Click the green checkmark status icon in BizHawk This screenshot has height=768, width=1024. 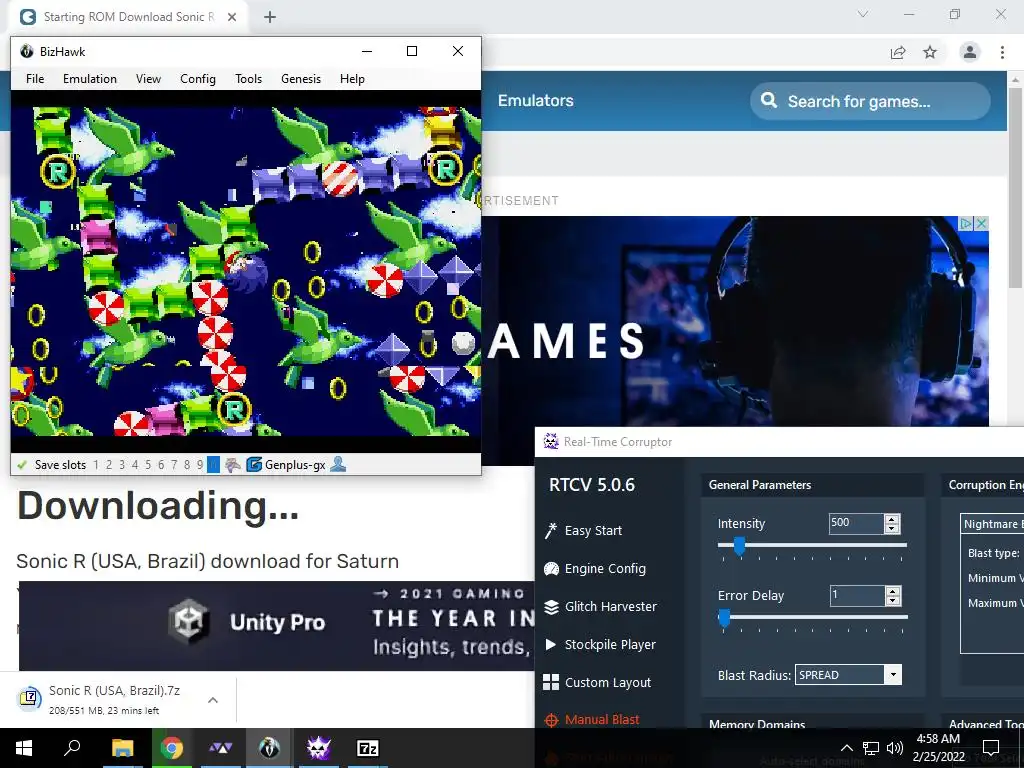22,465
